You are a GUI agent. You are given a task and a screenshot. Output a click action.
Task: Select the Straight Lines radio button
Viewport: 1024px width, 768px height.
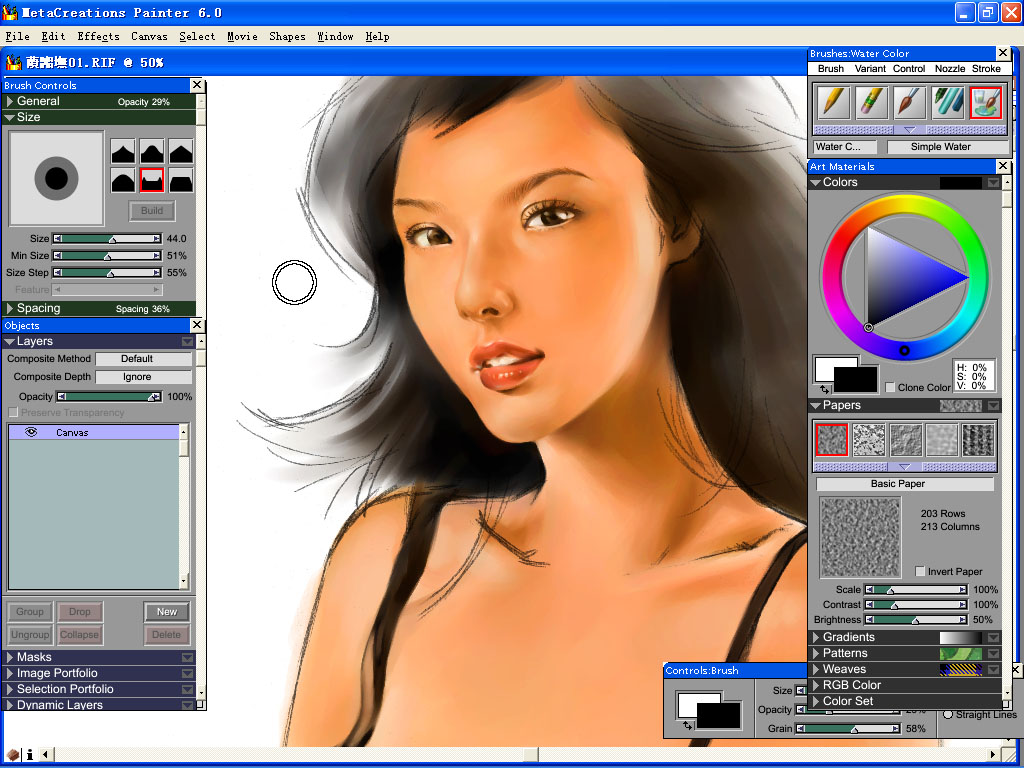pyautogui.click(x=948, y=714)
